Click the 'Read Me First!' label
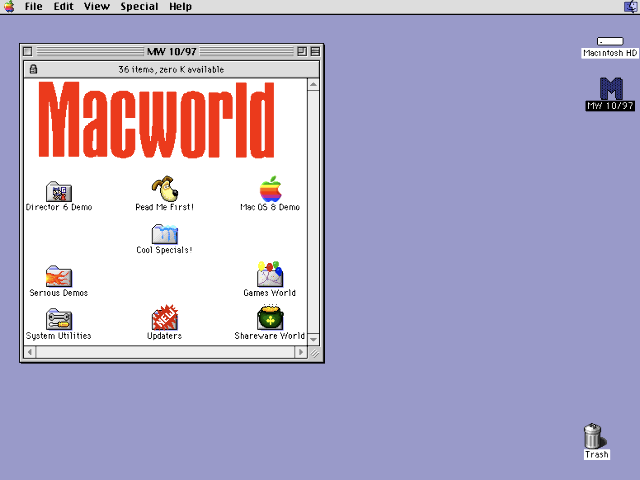Image resolution: width=640 pixels, height=480 pixels. (164, 207)
